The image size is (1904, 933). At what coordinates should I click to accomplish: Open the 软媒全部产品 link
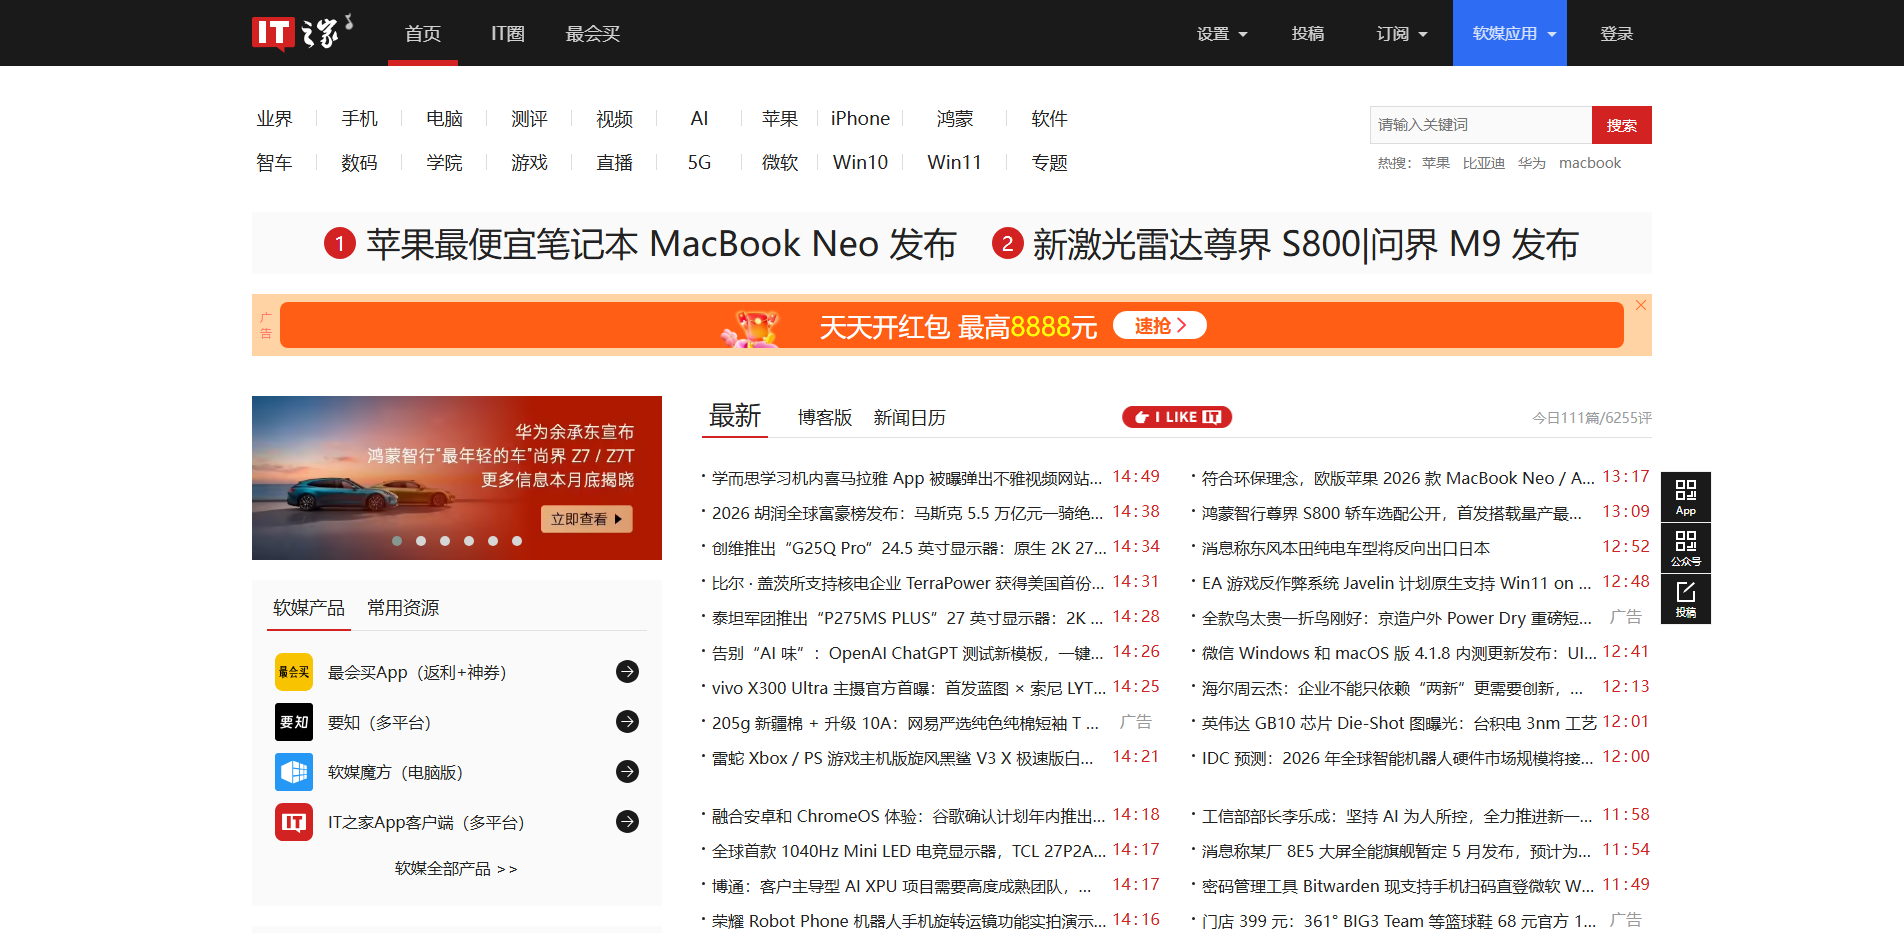456,869
